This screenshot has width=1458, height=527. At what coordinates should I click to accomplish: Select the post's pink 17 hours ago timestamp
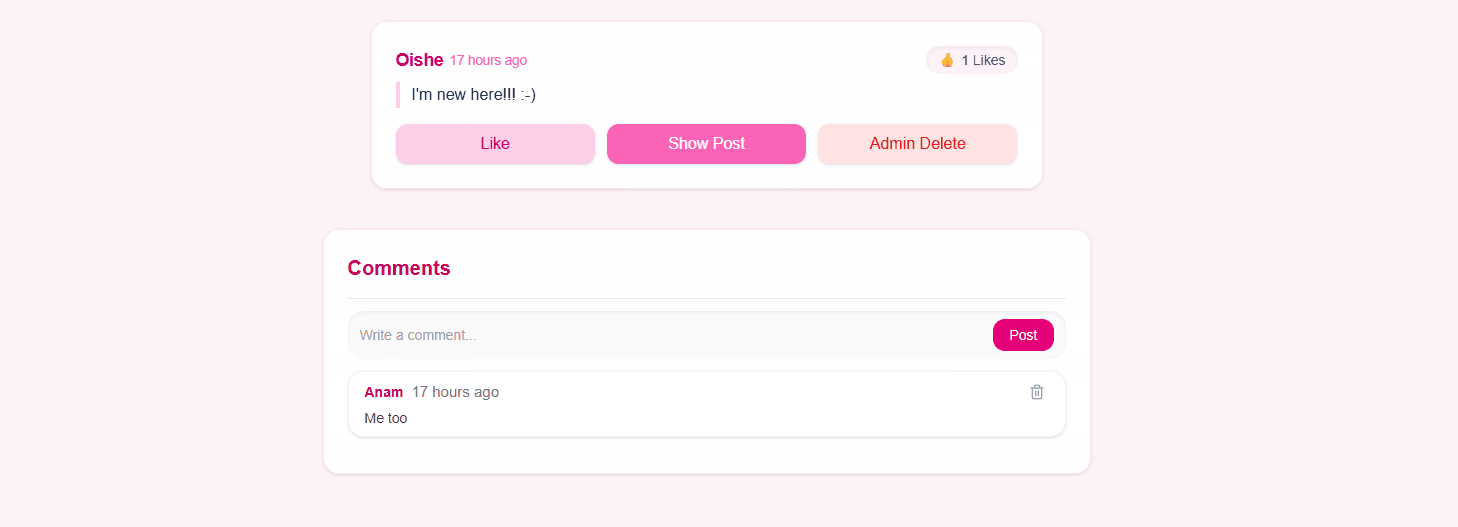[x=488, y=60]
